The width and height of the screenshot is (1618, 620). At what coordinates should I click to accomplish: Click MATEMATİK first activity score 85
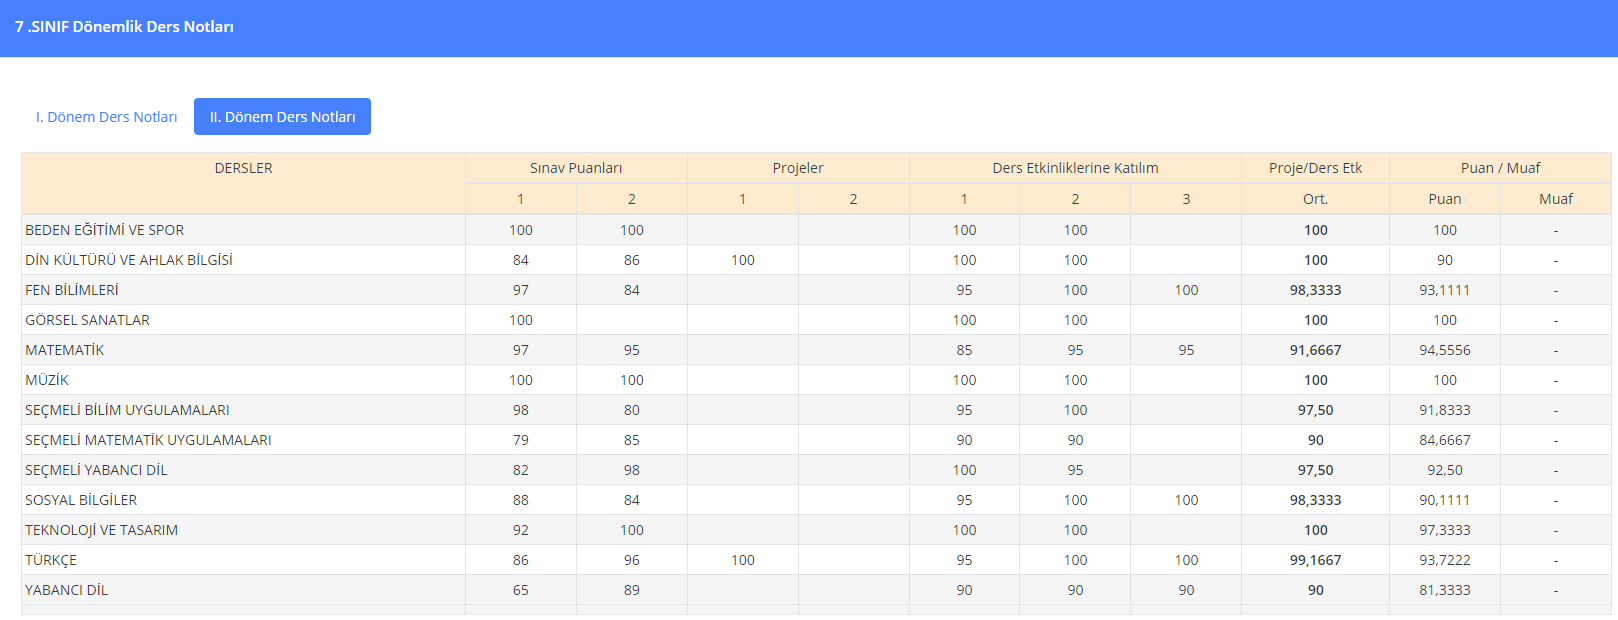[964, 350]
